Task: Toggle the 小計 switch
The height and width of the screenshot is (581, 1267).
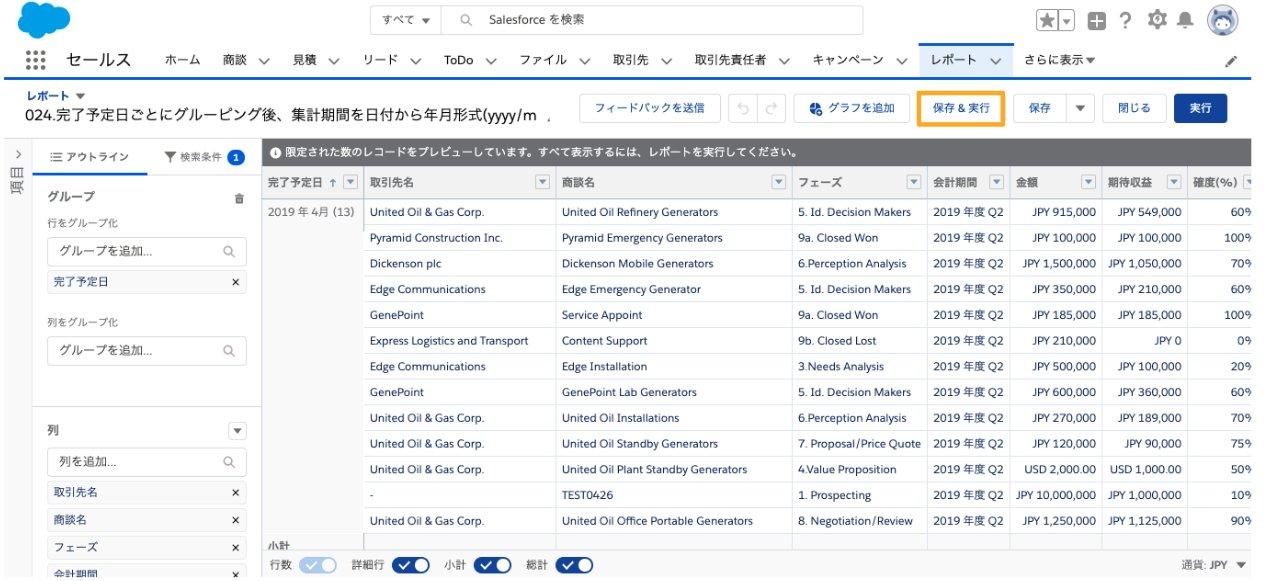Action: (x=492, y=565)
